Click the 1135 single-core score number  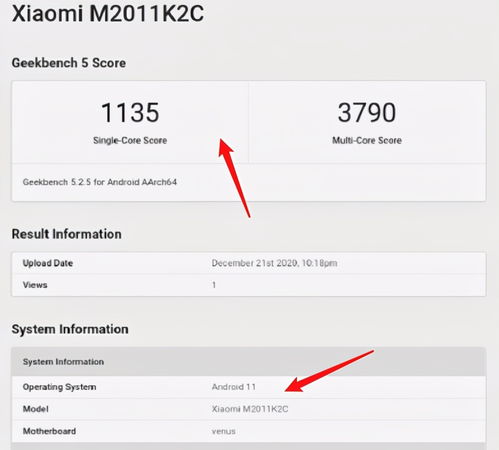pos(130,112)
